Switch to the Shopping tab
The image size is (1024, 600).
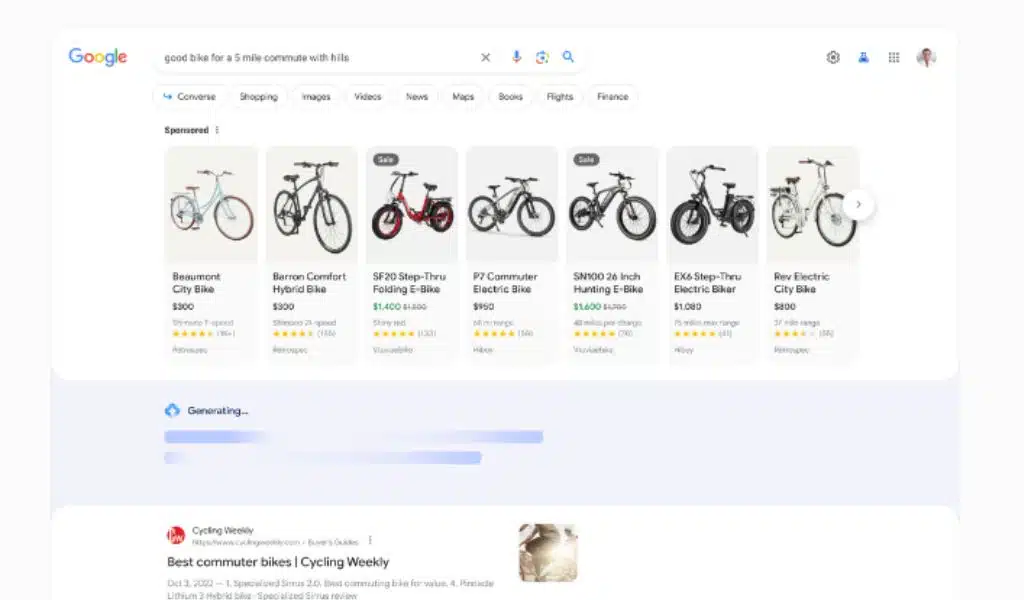click(258, 96)
